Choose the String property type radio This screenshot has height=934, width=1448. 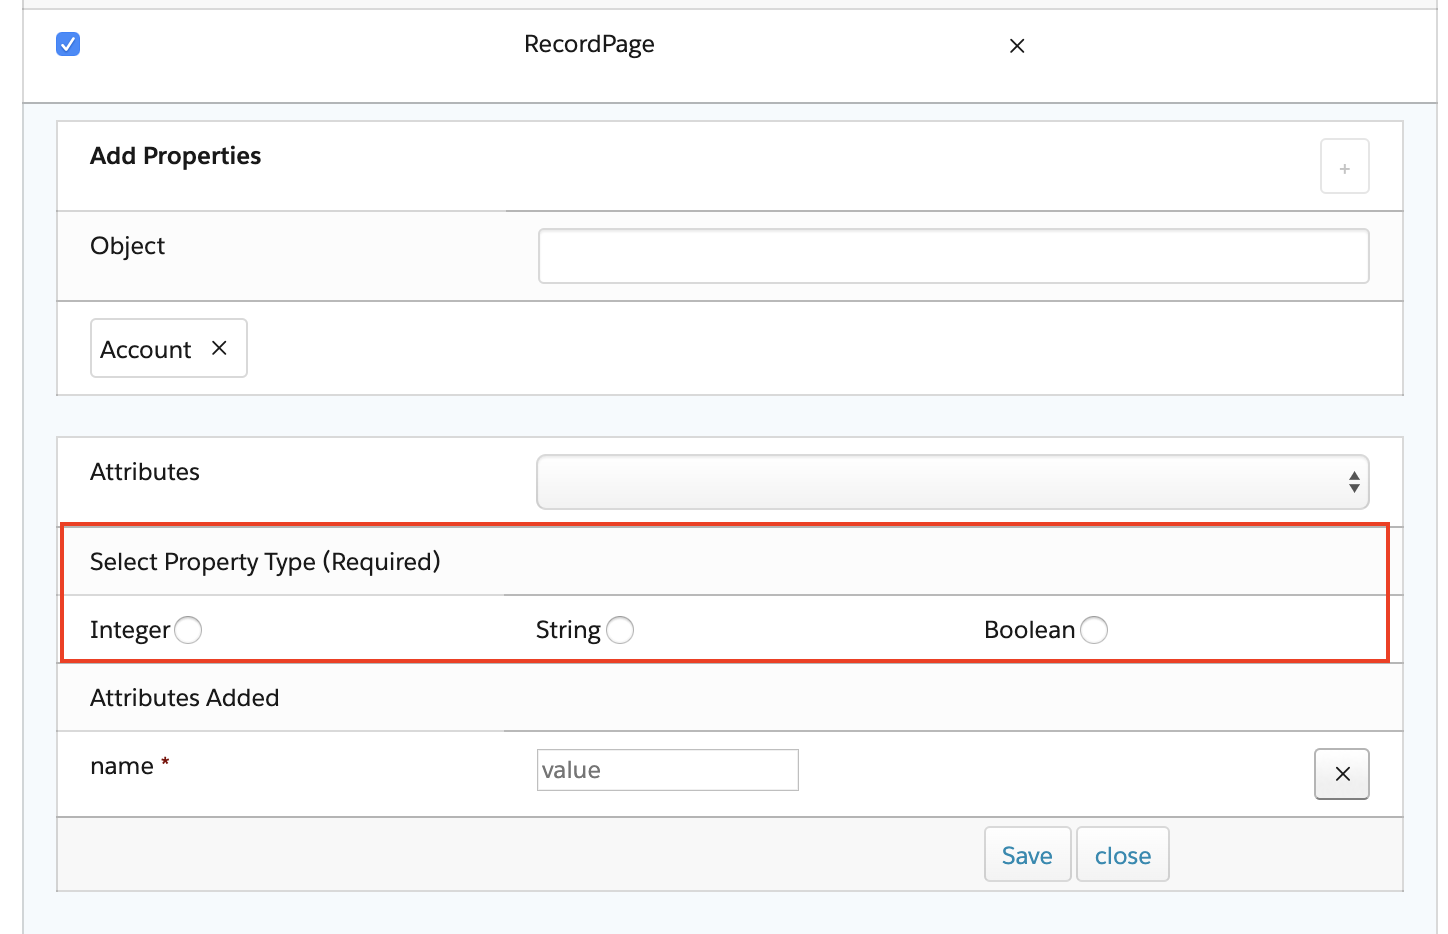coord(620,630)
